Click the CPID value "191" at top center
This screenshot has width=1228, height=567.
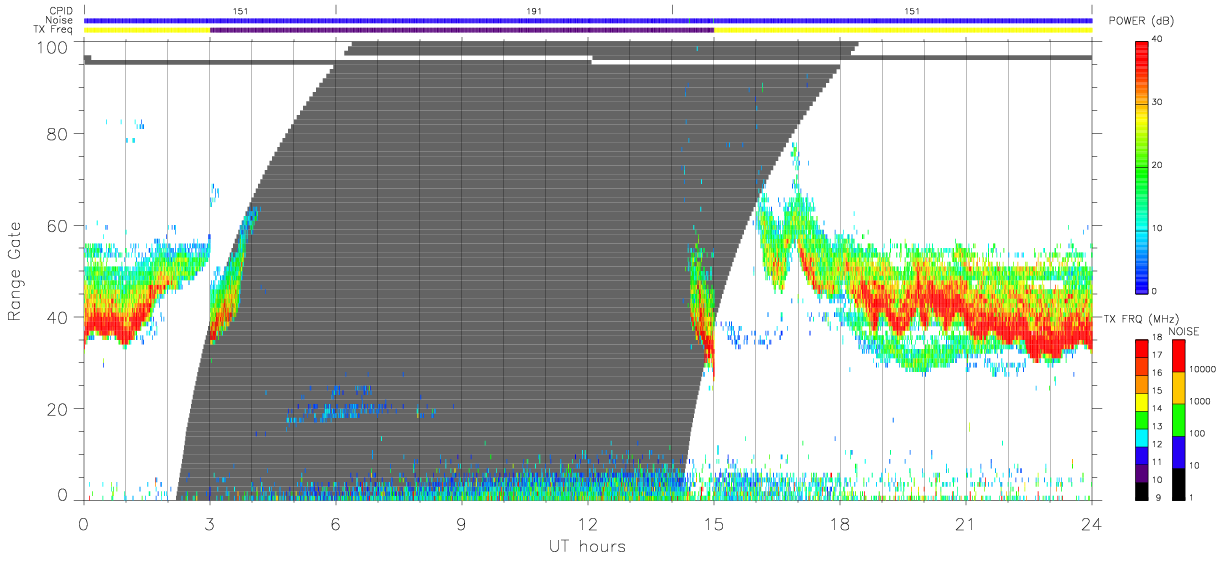tap(535, 10)
